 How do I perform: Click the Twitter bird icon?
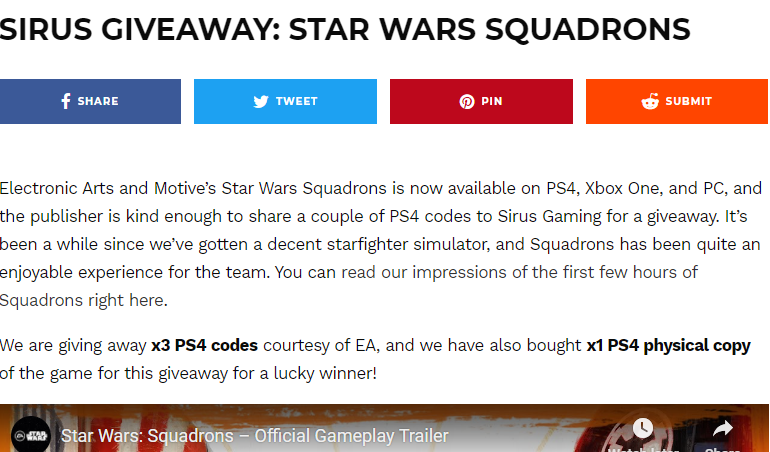tap(261, 101)
